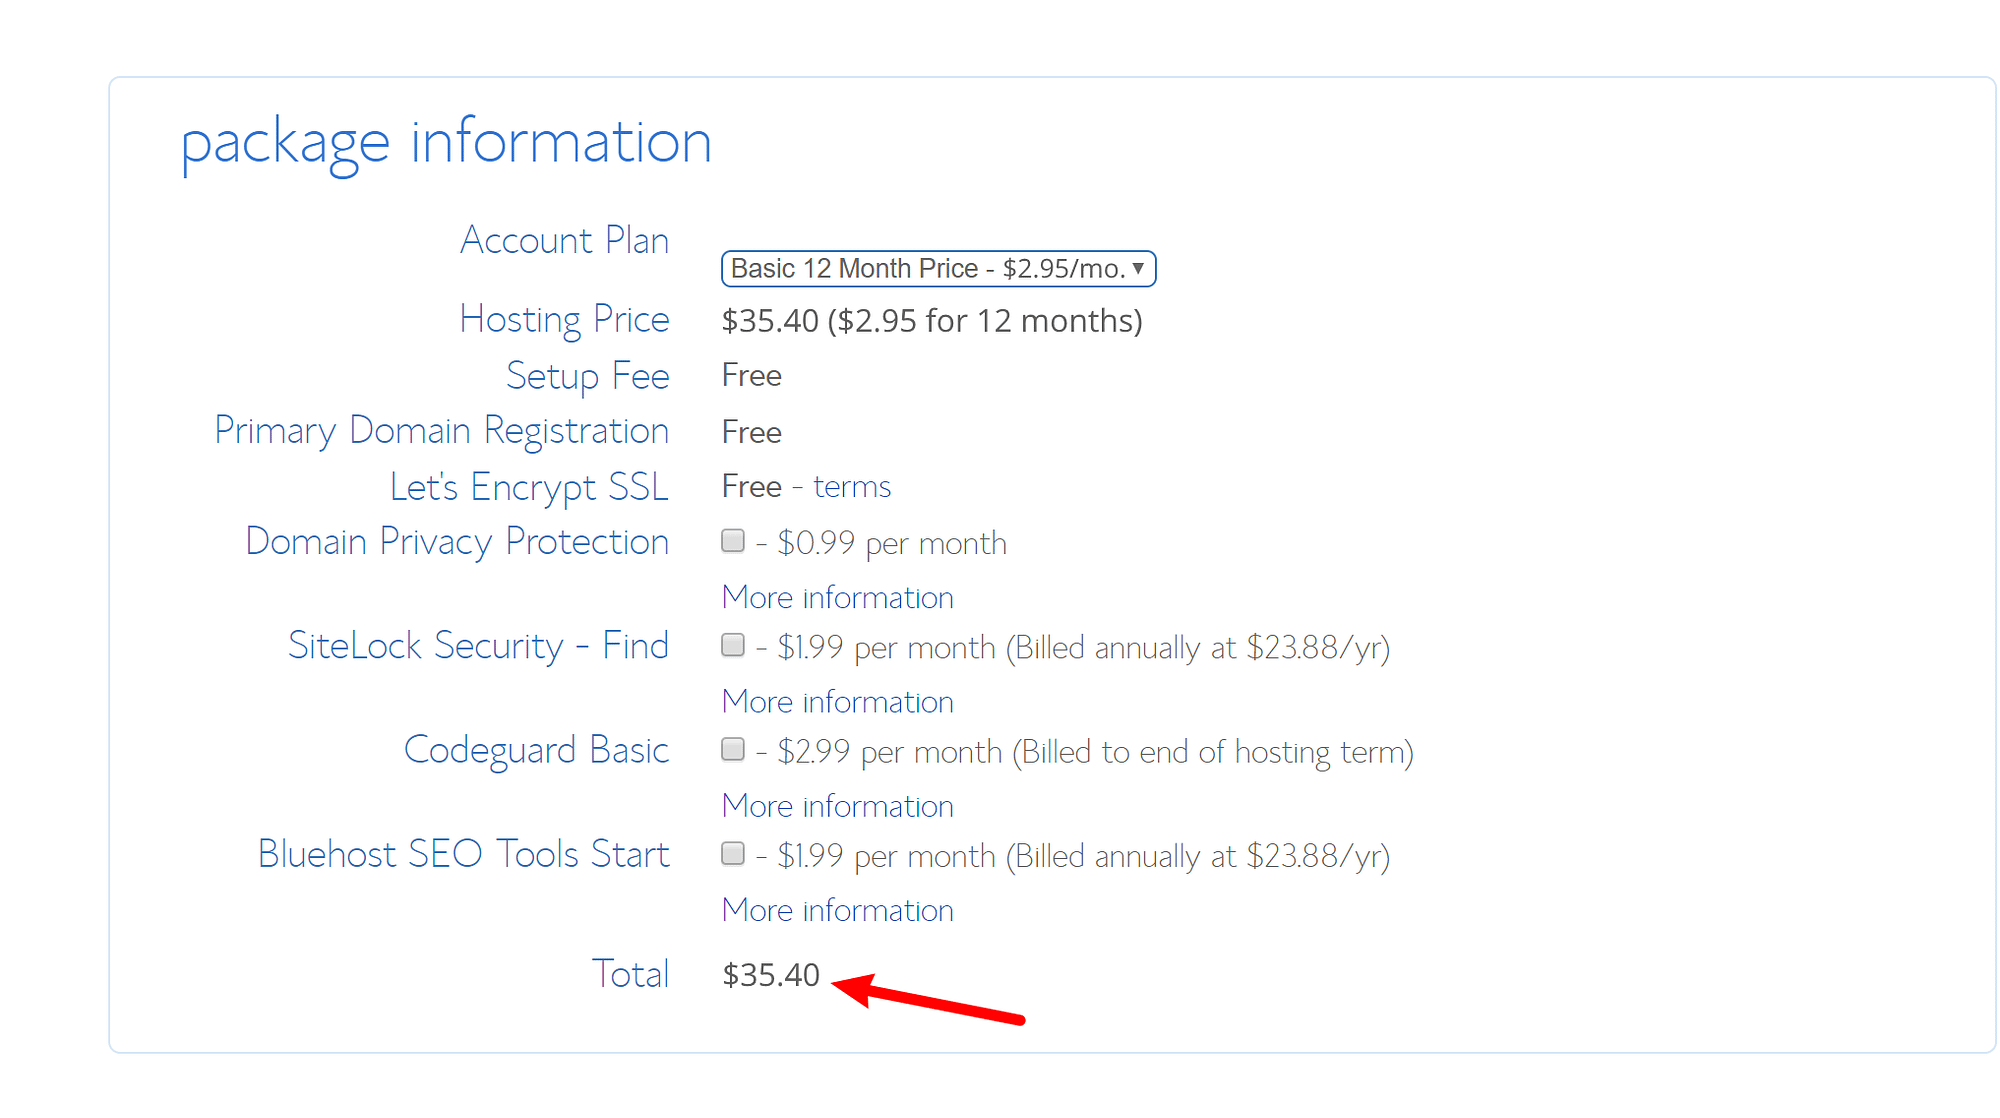Click the Bluehost SEO Tools Start label
Screen dimensions: 2000x1118
click(463, 854)
